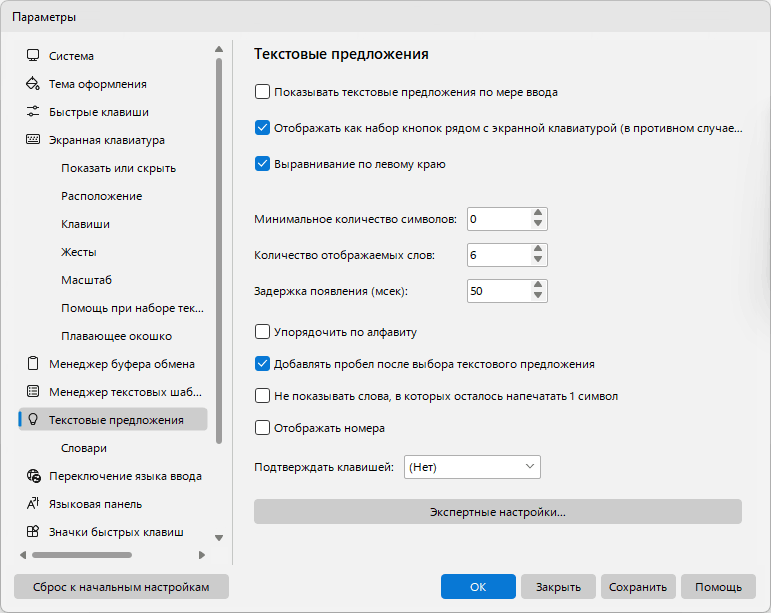Confirm with the OK button
This screenshot has width=771, height=613.
pos(478,586)
